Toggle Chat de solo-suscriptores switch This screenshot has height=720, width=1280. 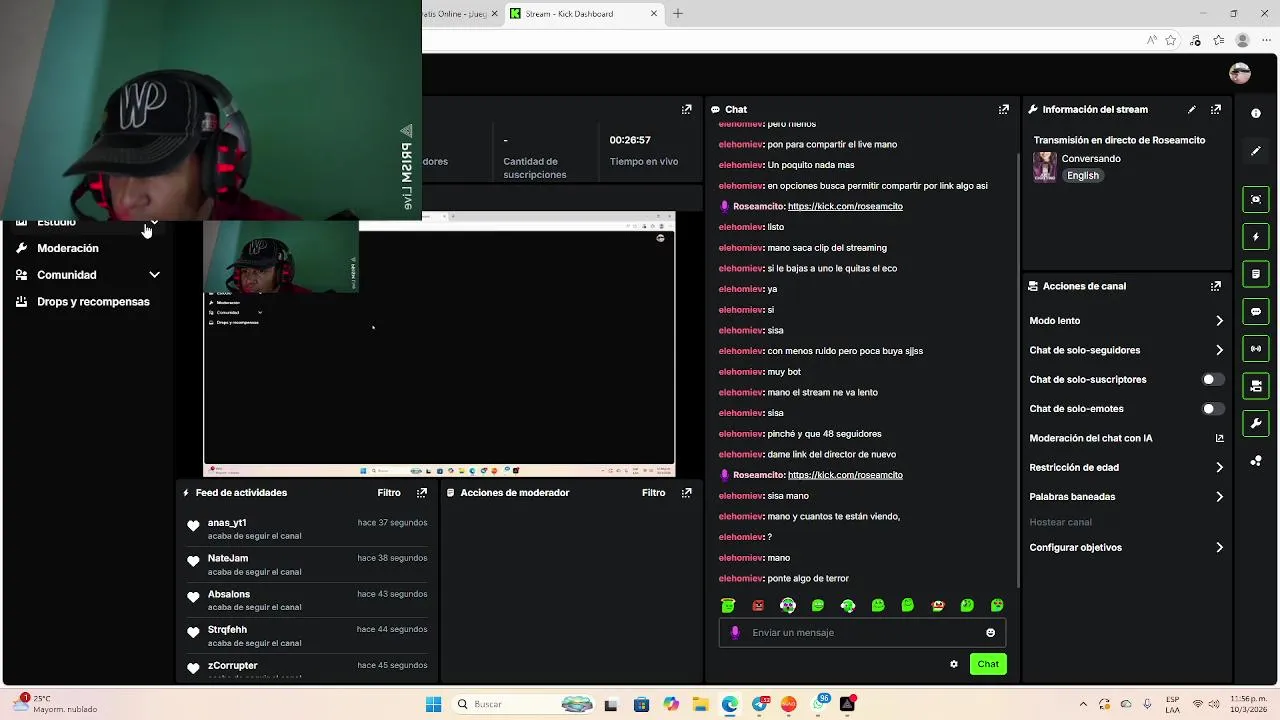[x=1212, y=380]
